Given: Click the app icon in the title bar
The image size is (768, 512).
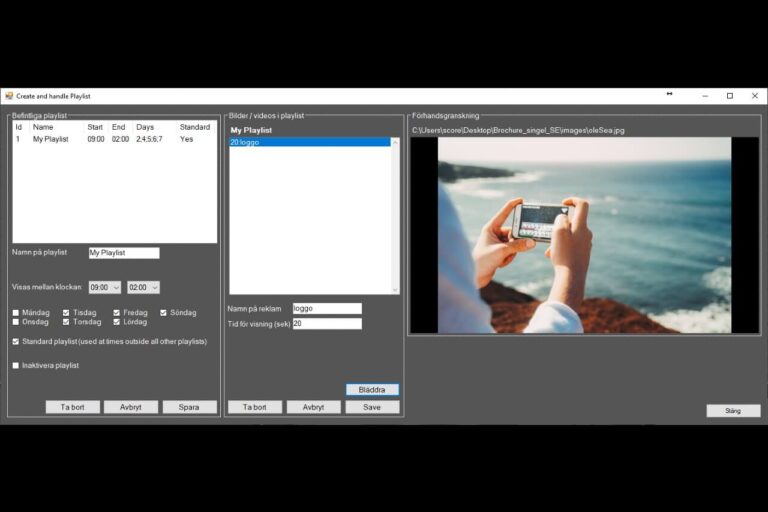Looking at the screenshot, I should (9, 96).
